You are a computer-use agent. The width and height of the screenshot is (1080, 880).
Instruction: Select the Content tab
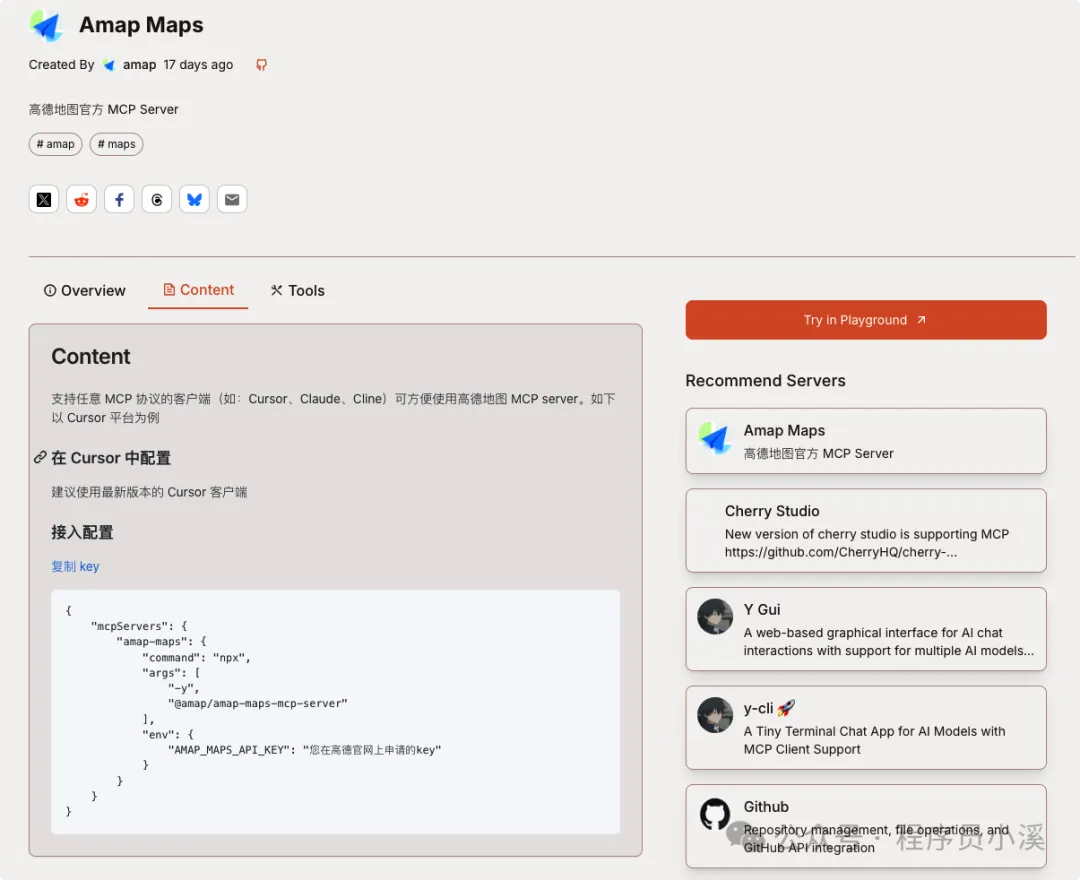(x=198, y=290)
